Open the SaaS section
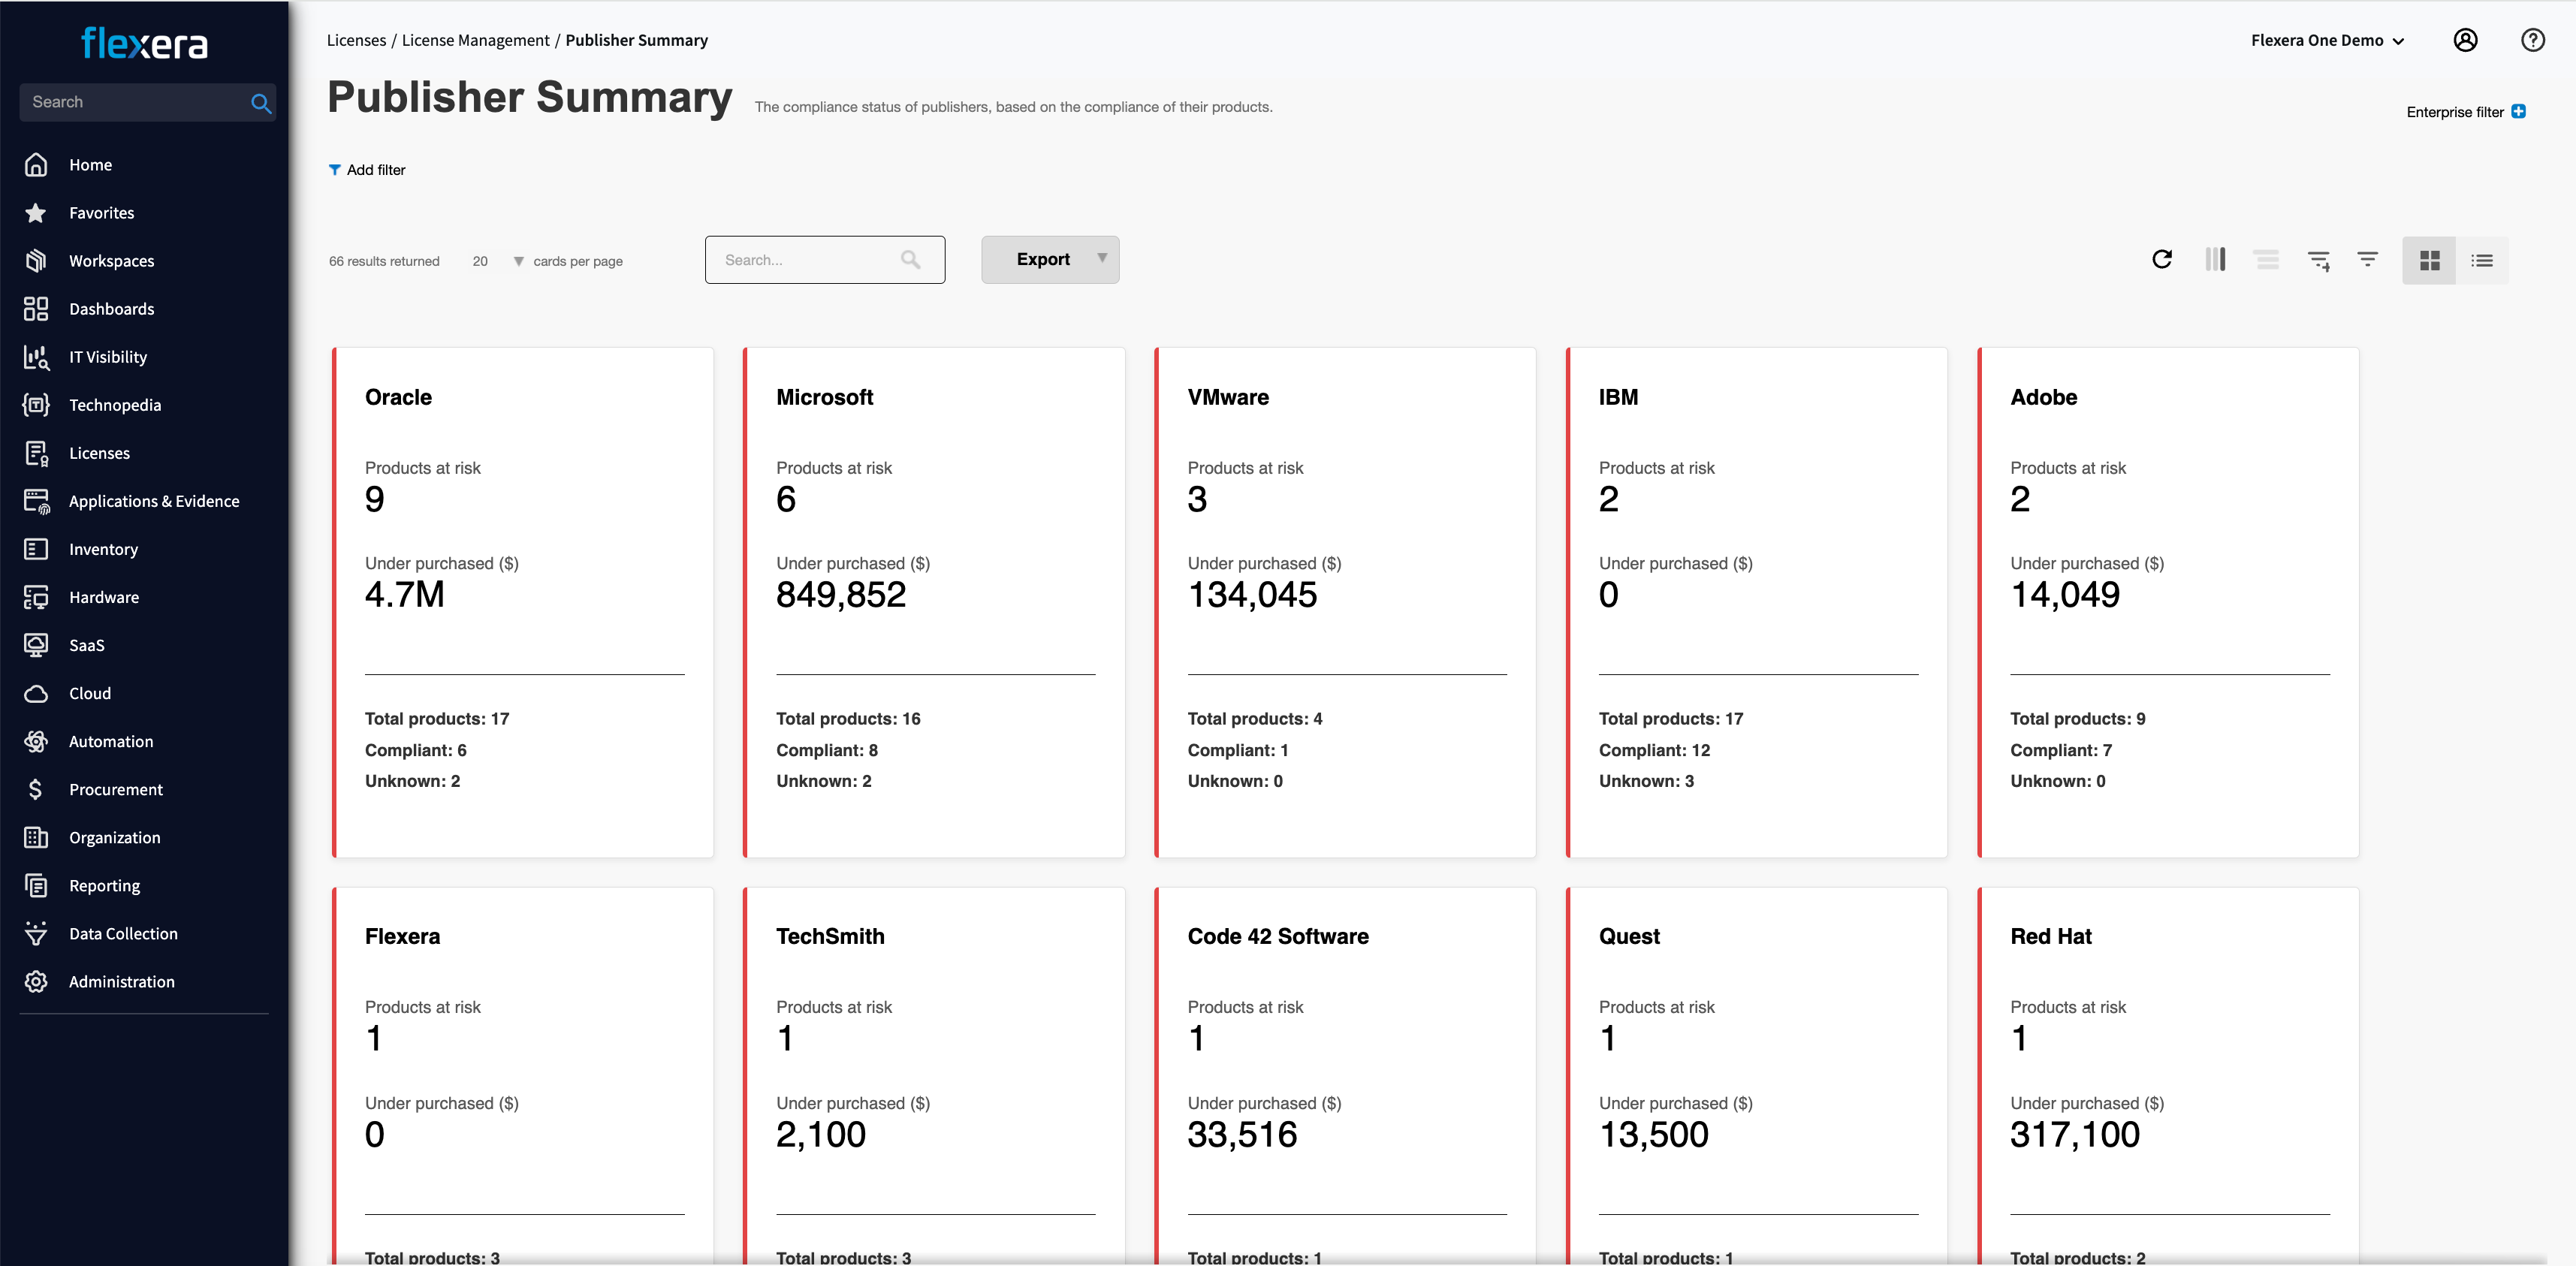 coord(86,645)
